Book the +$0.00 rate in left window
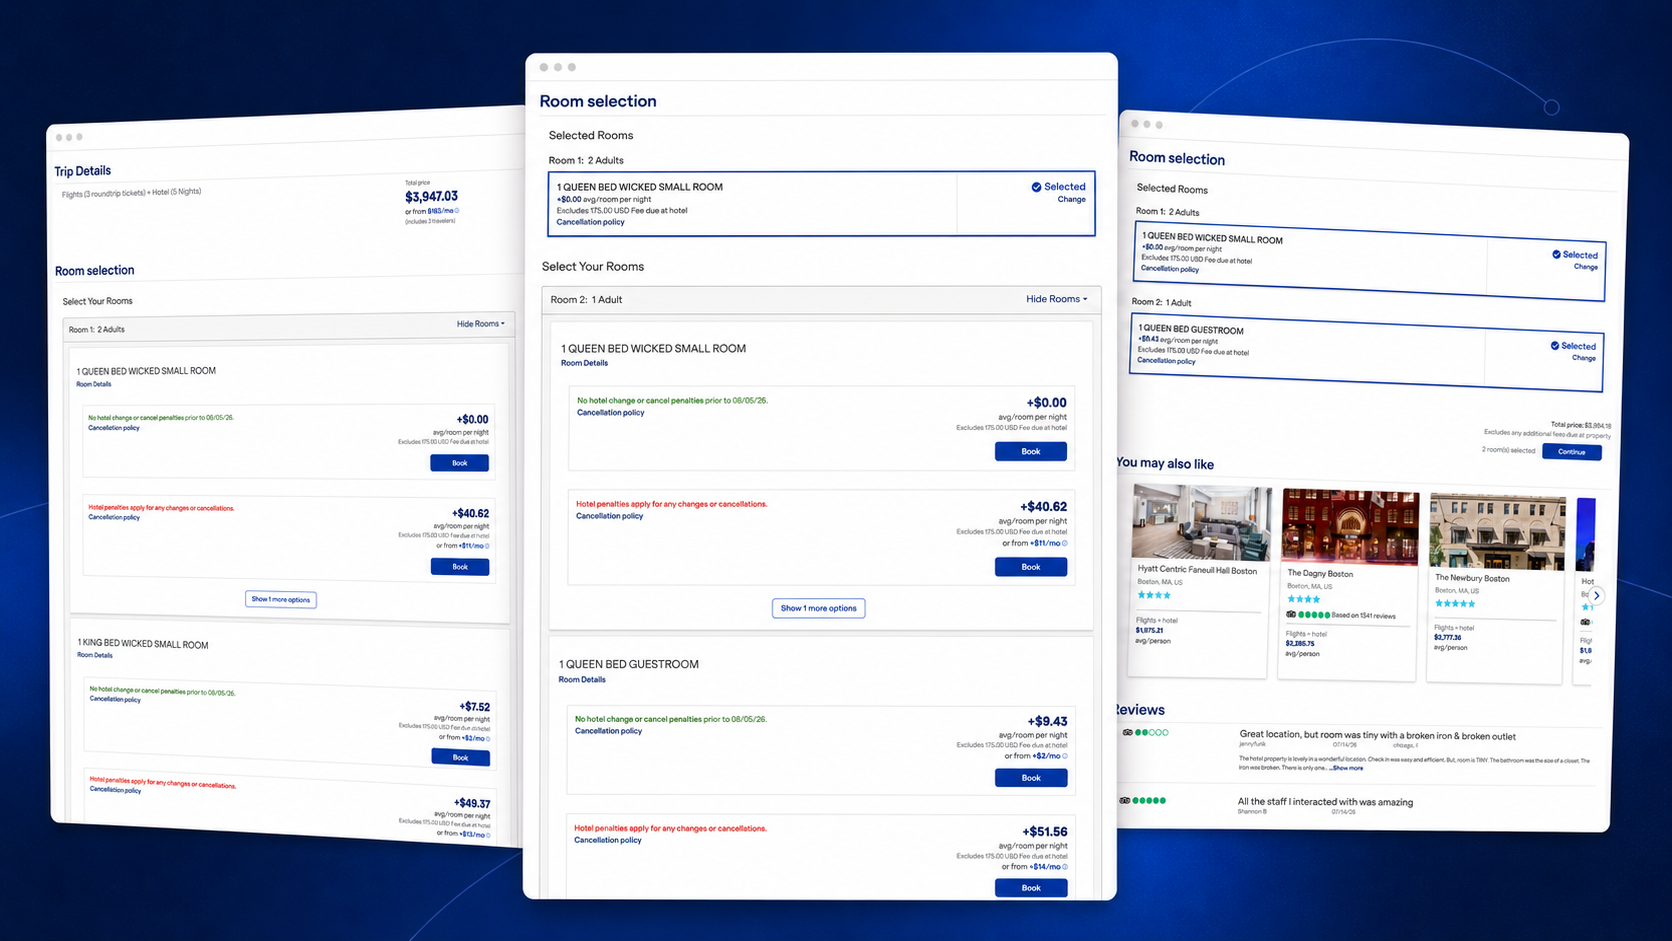Image resolution: width=1672 pixels, height=941 pixels. [x=460, y=463]
